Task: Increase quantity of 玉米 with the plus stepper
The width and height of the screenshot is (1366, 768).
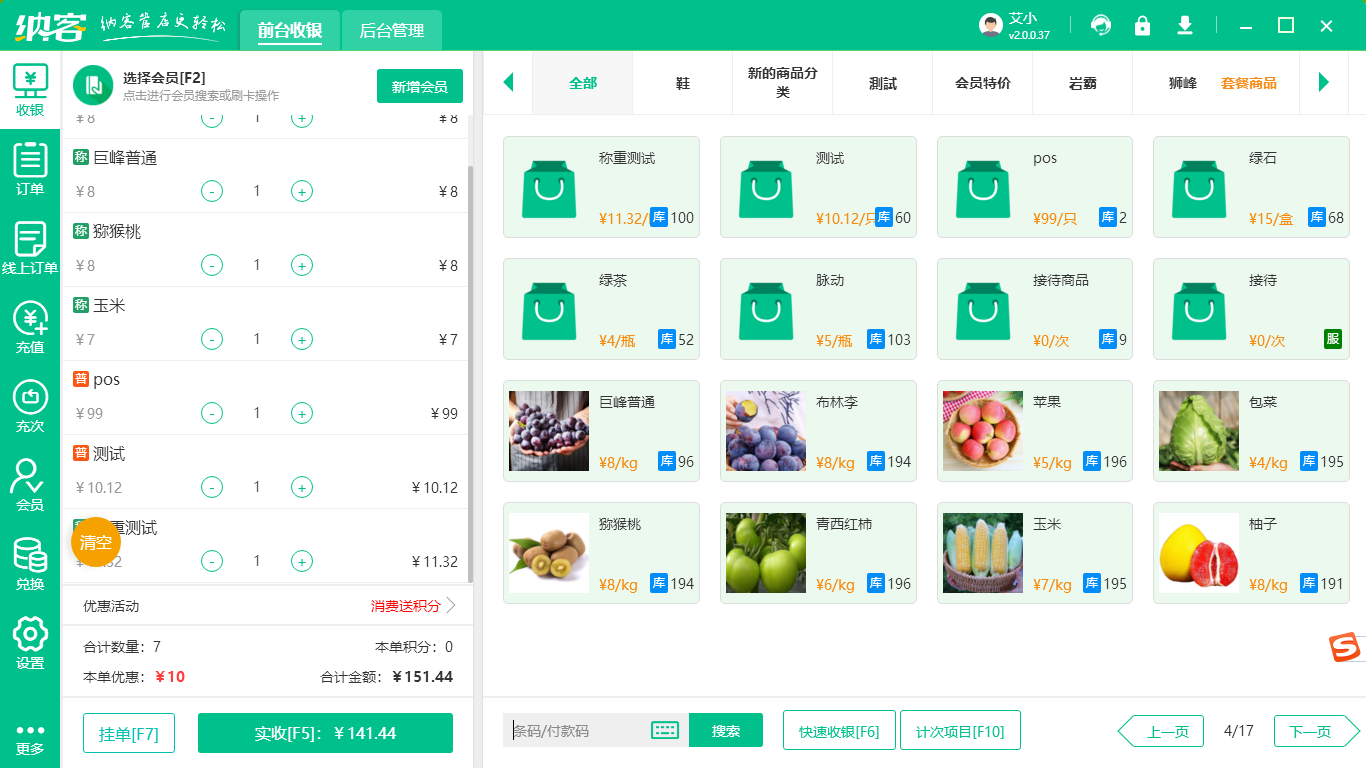Action: pos(301,339)
